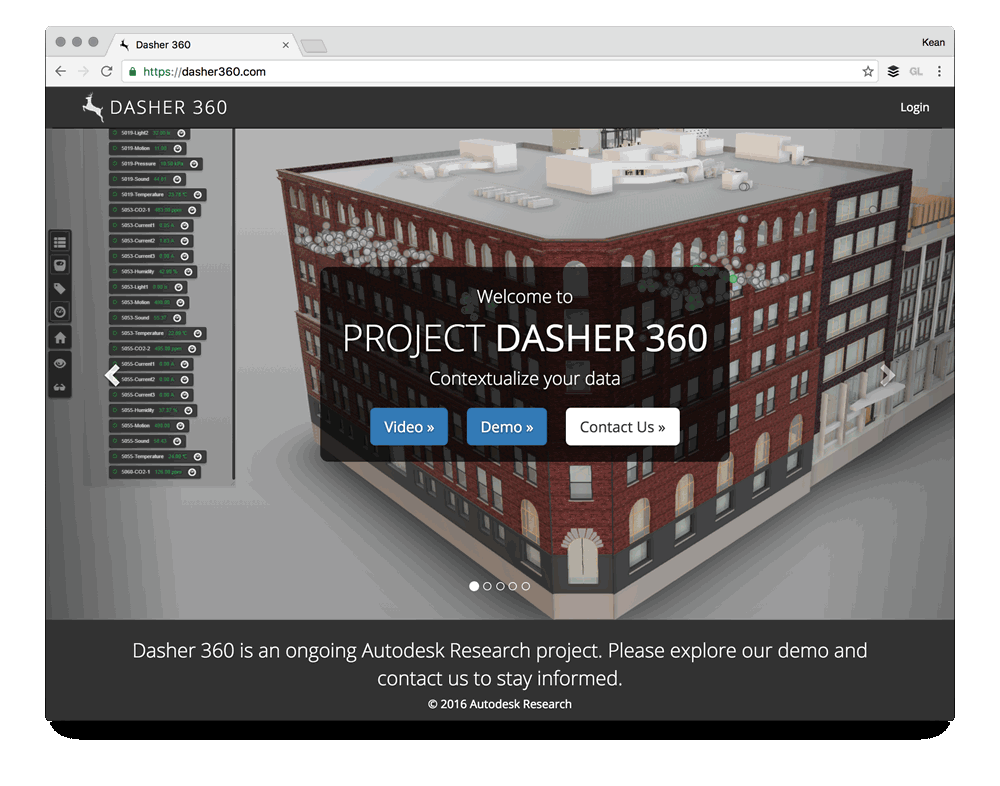Open the Chrome three-dot menu

click(937, 71)
